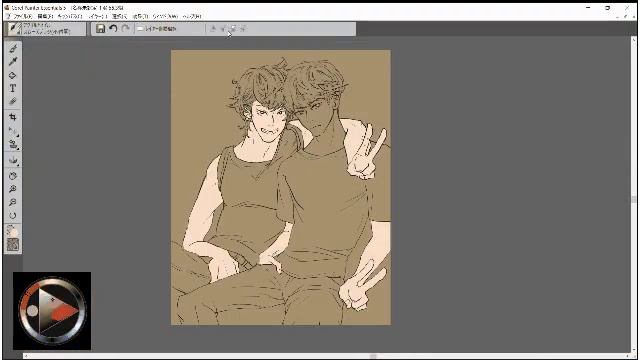Open the レイヤー (Layer) menu
Viewport: 640px width, 360px height.
pyautogui.click(x=98, y=17)
